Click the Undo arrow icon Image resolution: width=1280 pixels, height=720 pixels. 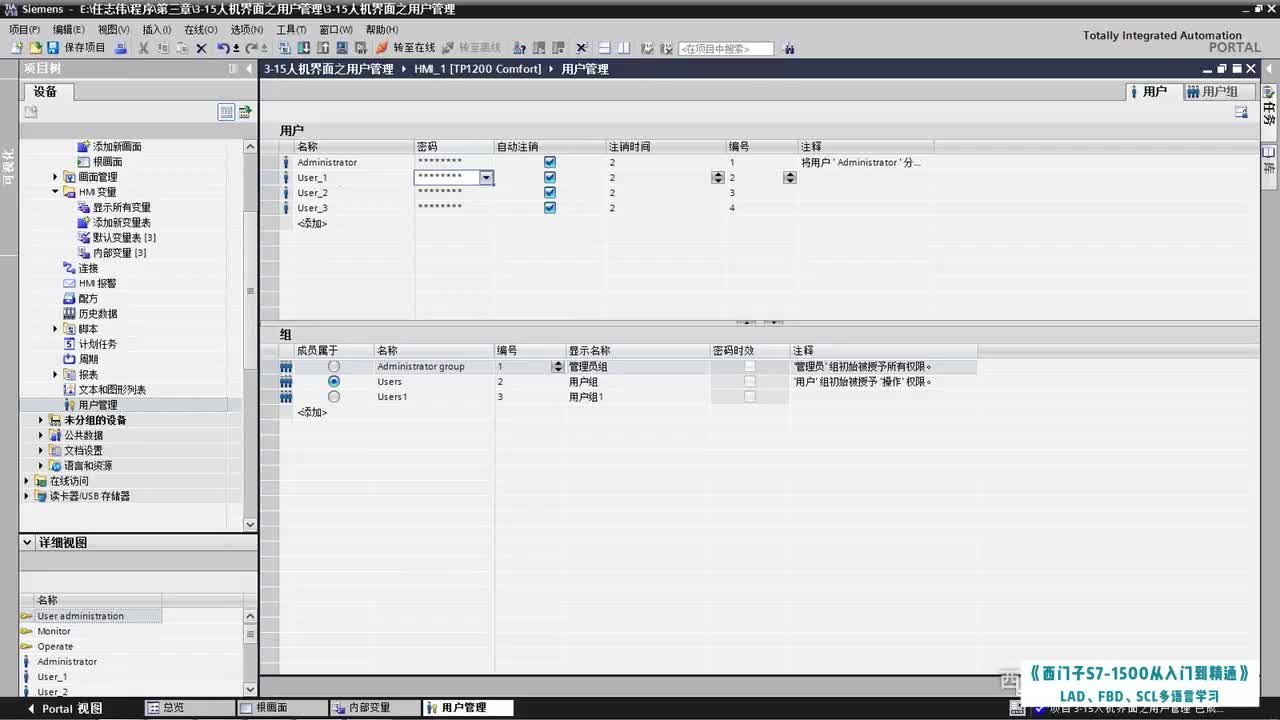click(x=222, y=48)
